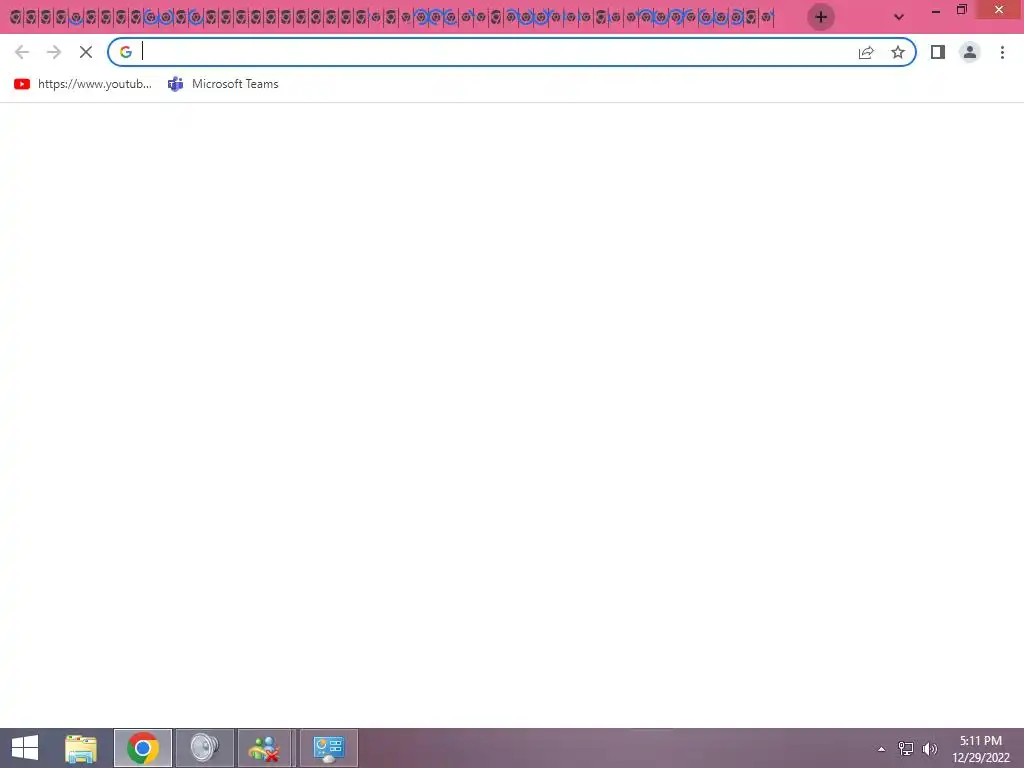
Task: Bookmark this tab with the star icon
Action: [898, 52]
